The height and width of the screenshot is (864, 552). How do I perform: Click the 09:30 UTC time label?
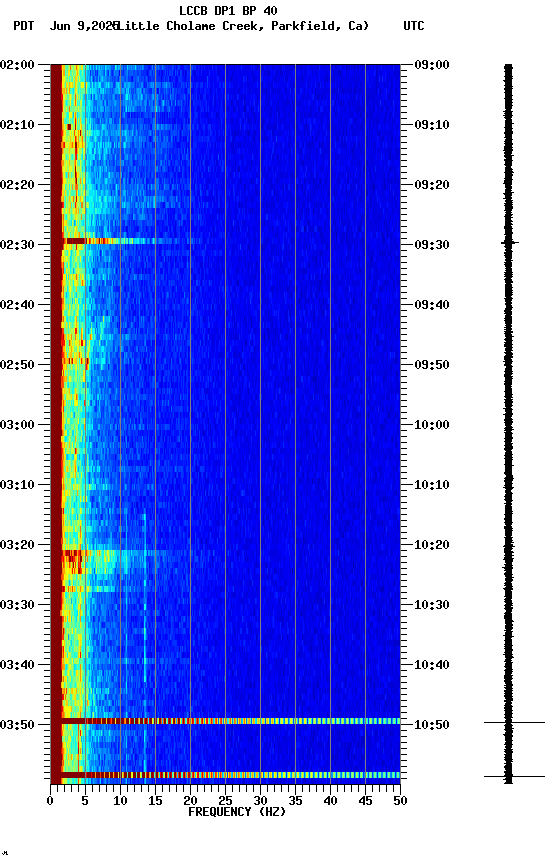click(432, 245)
